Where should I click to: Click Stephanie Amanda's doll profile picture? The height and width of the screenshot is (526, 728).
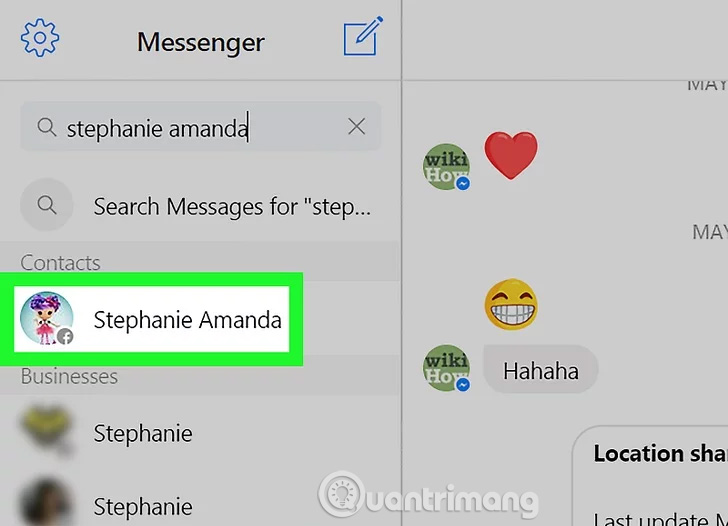coord(46,318)
